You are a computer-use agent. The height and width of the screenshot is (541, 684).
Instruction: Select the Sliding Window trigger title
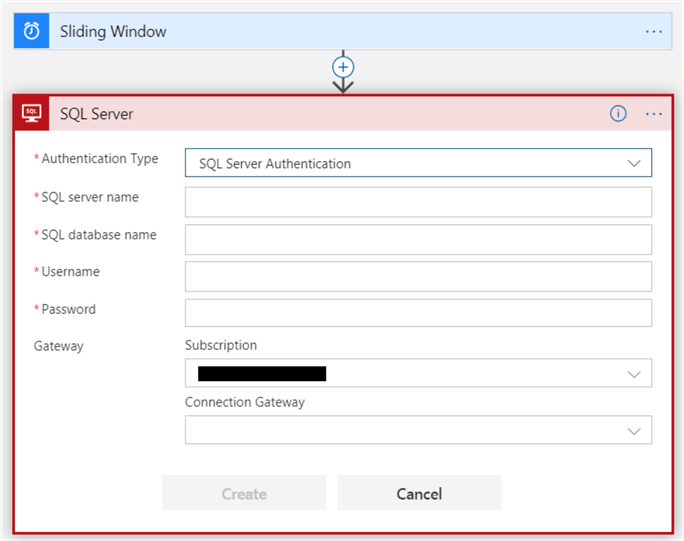pos(113,32)
